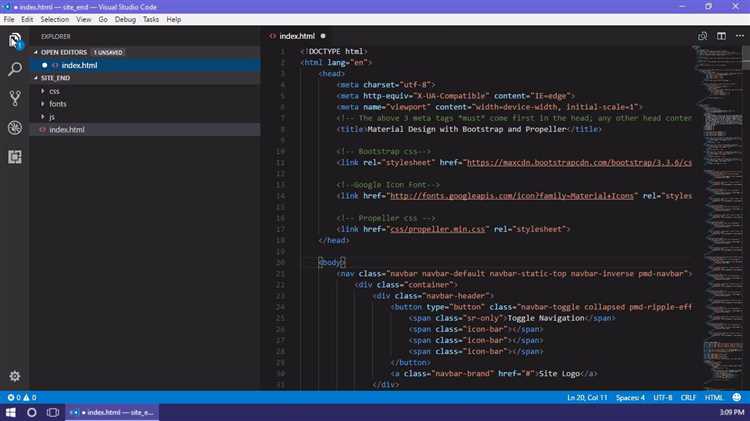Open the Extensions view
750x421 pixels.
click(15, 157)
